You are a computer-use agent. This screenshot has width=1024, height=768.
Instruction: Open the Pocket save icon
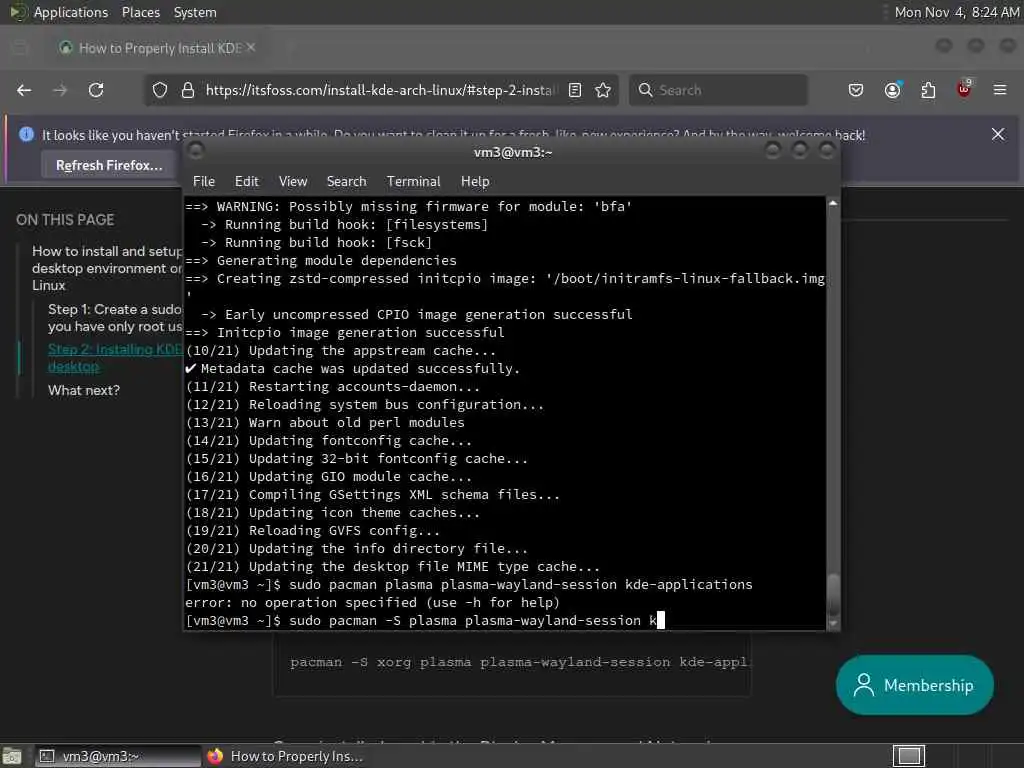point(856,90)
